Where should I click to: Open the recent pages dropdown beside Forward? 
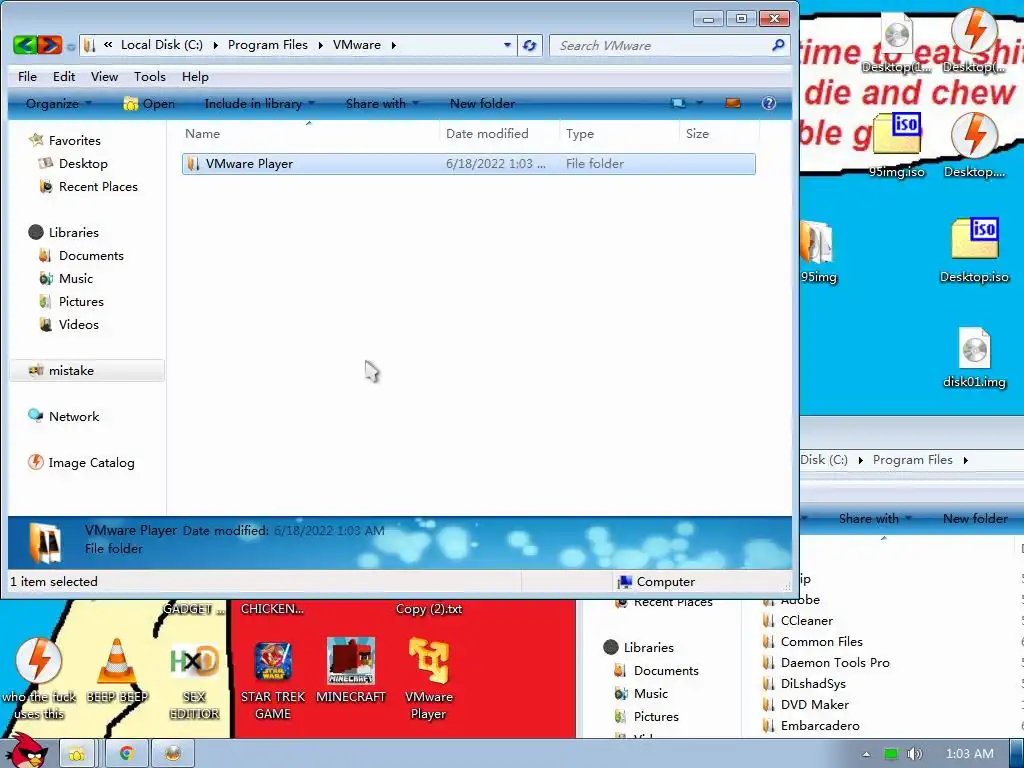click(71, 46)
